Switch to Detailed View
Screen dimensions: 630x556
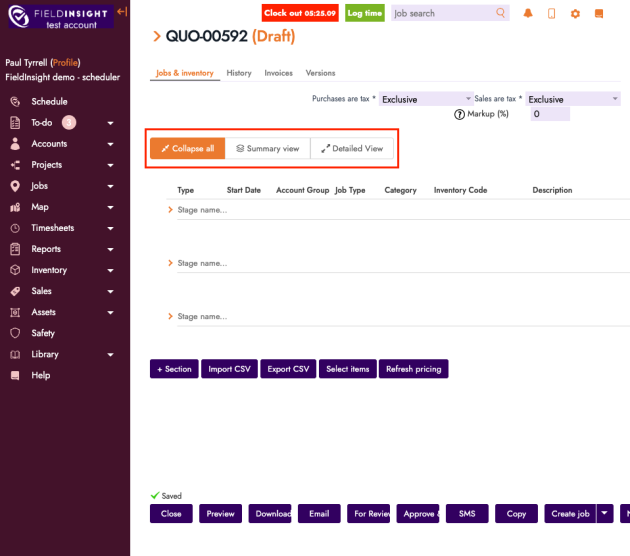coord(352,149)
